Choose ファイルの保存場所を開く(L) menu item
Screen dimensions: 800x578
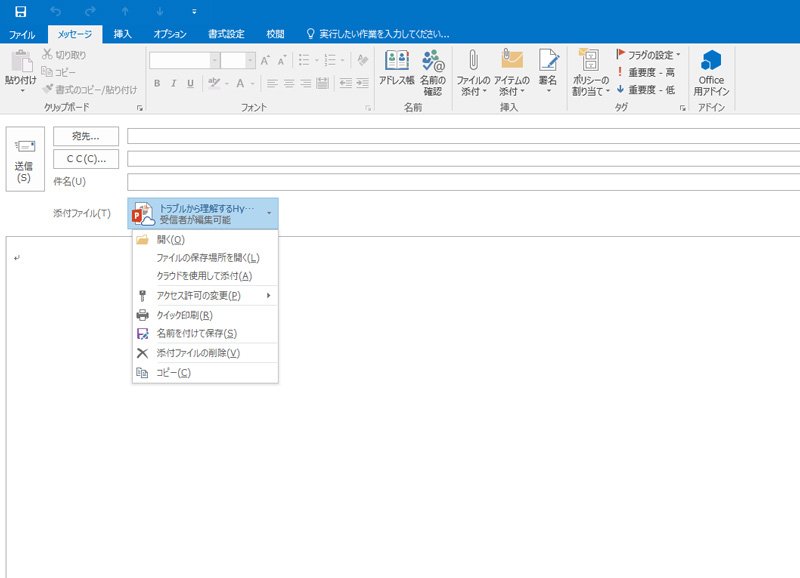[205, 258]
